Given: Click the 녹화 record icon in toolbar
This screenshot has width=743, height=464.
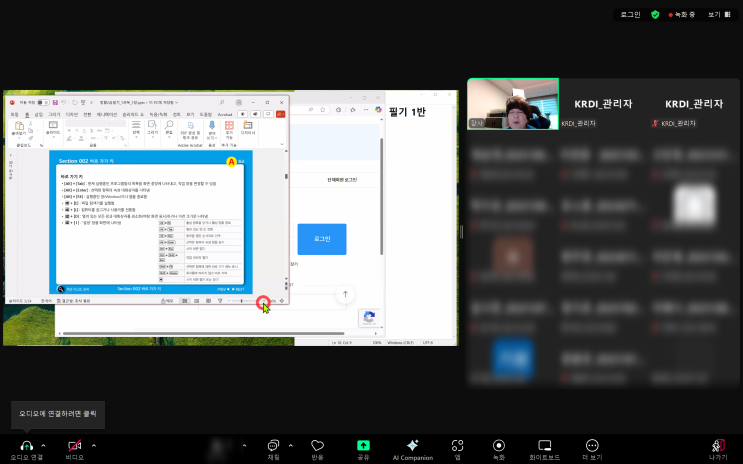Looking at the screenshot, I should pos(498,446).
